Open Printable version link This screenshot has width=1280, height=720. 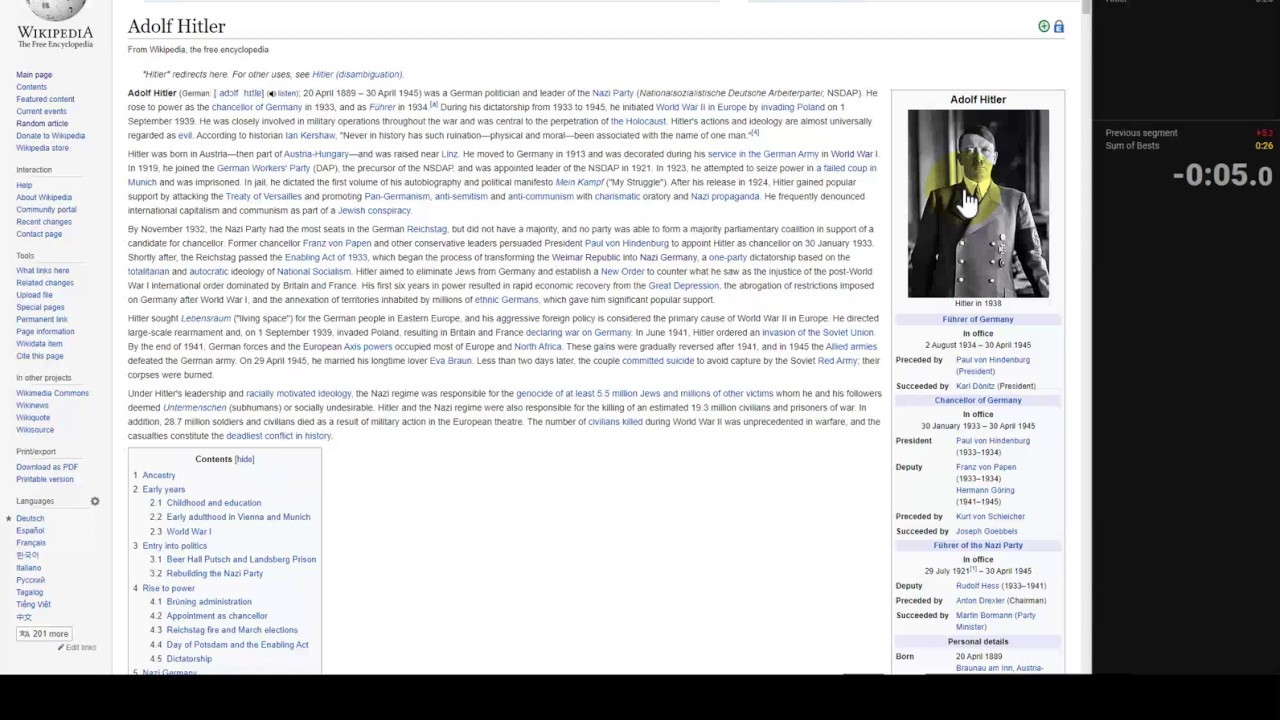pos(45,479)
